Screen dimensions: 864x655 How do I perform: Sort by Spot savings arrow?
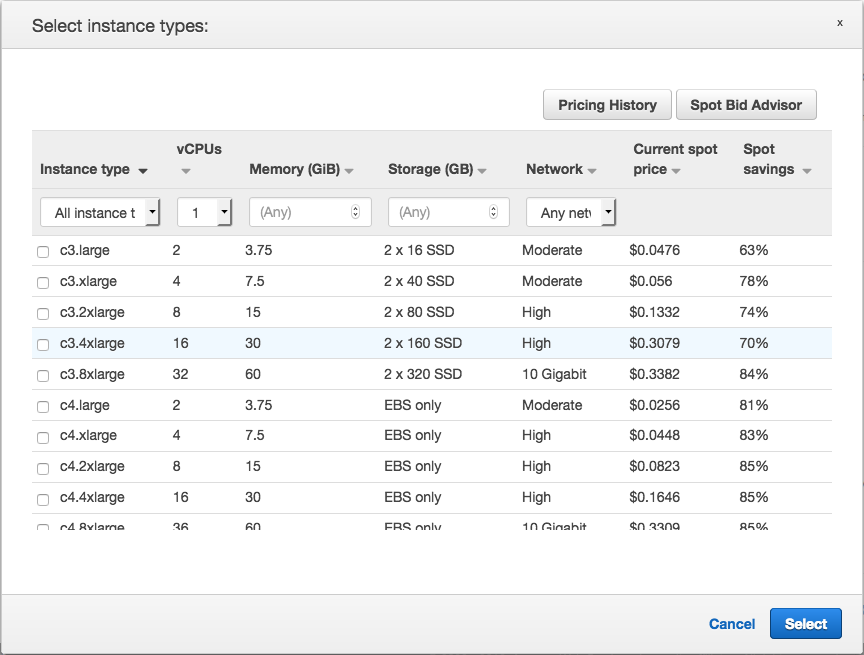pos(806,171)
